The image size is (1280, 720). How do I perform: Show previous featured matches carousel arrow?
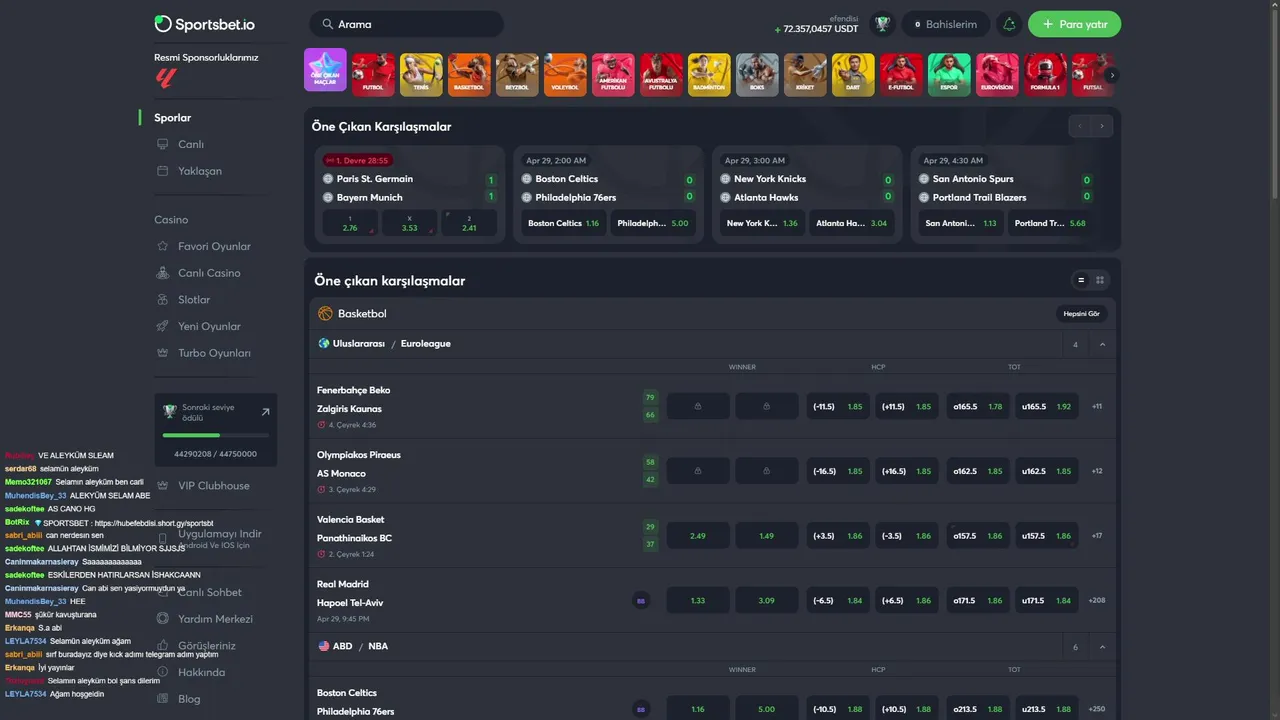tap(1080, 126)
